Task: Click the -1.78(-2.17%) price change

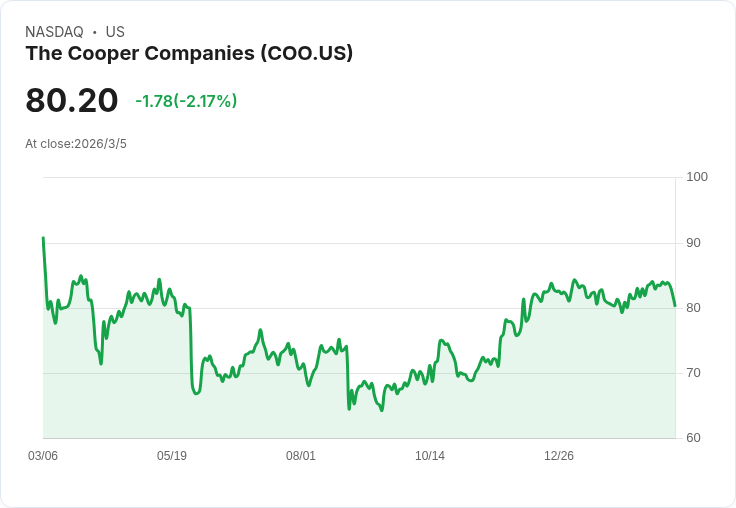Action: (186, 101)
